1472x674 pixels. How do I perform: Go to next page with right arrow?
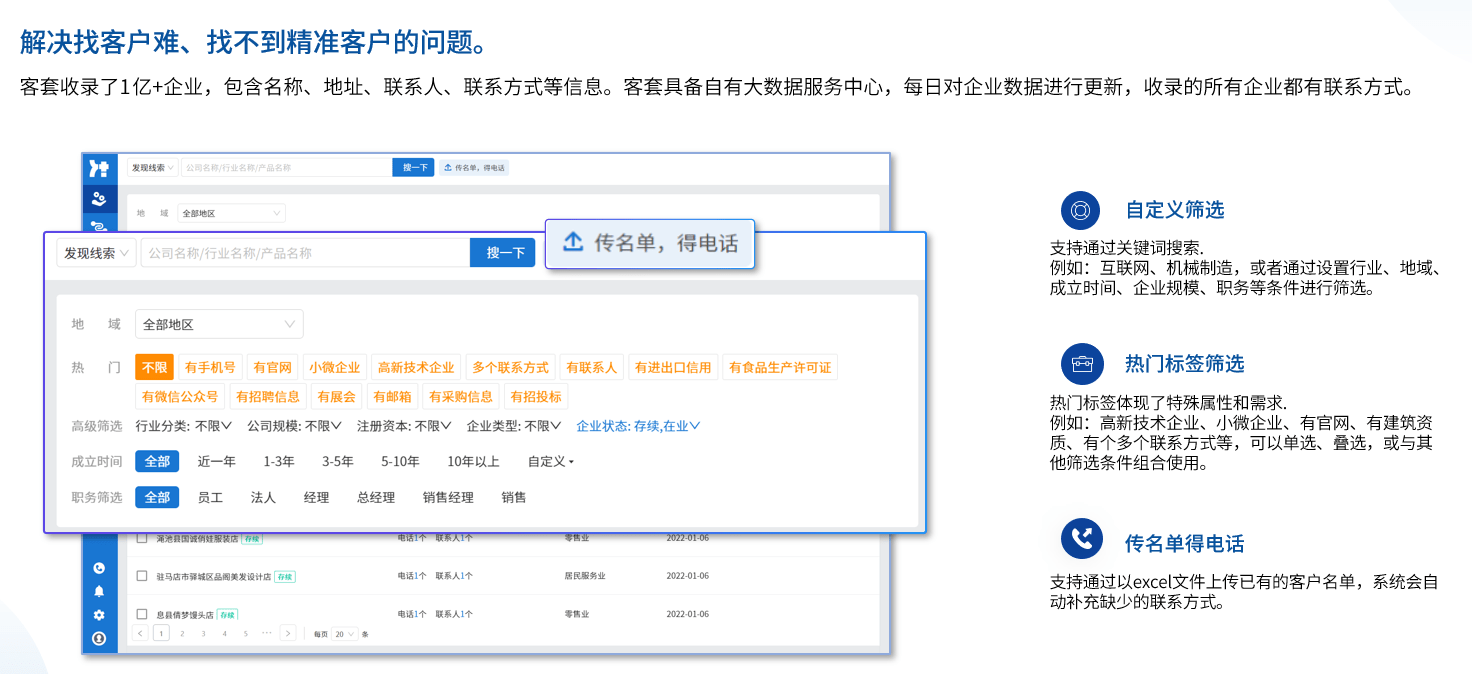pyautogui.click(x=288, y=633)
